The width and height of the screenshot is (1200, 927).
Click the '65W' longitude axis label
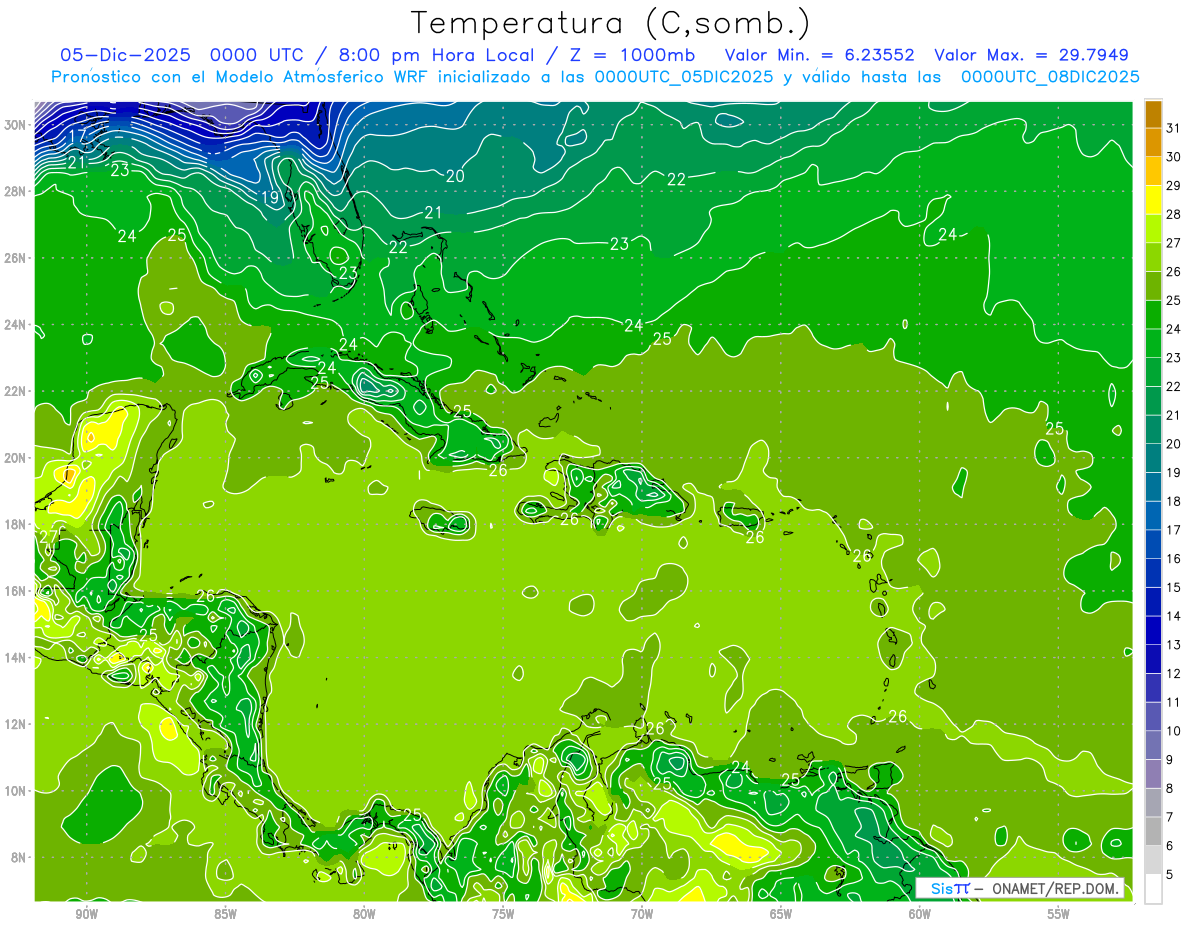(x=781, y=915)
